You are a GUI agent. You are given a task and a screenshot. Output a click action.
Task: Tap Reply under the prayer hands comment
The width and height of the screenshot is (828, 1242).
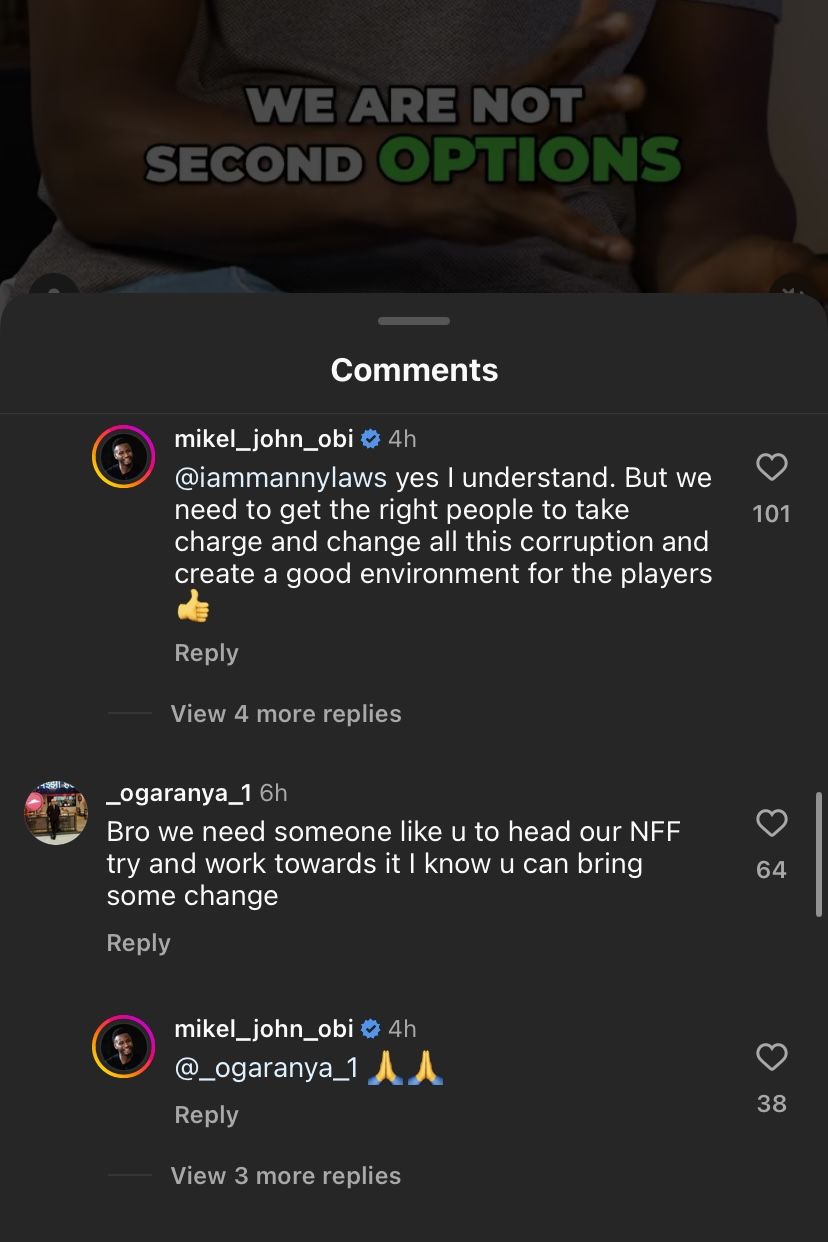[206, 1114]
